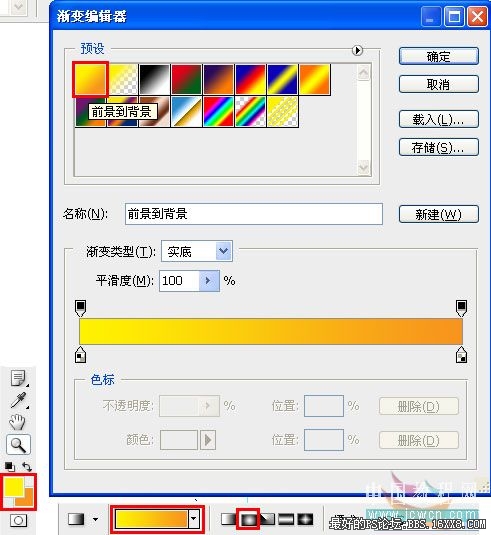Select the Zoom tool in toolbox
491x535 pixels.
coord(18,445)
